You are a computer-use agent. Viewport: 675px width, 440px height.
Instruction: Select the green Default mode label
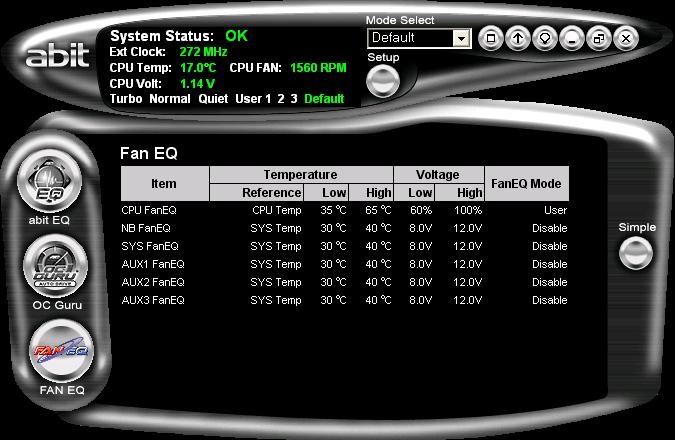324,99
